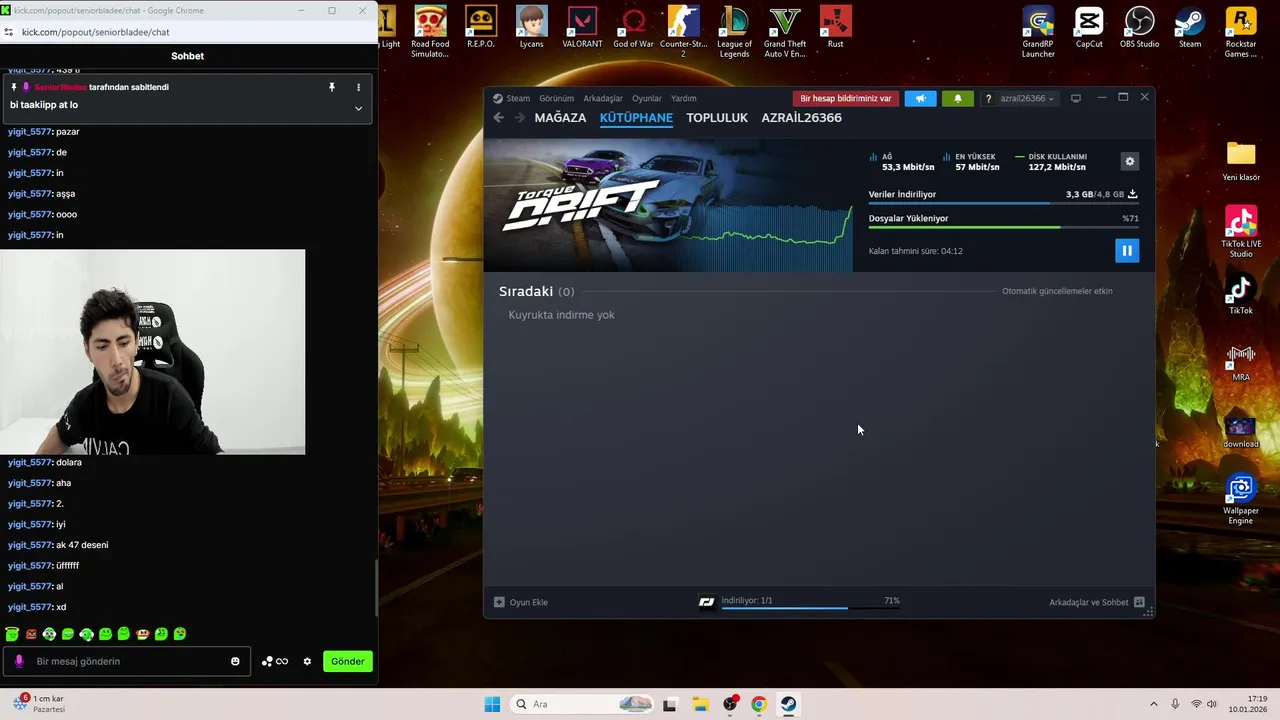1280x720 pixels.
Task: Open Arkadaşlar ve Sohbet
Action: click(x=1096, y=602)
